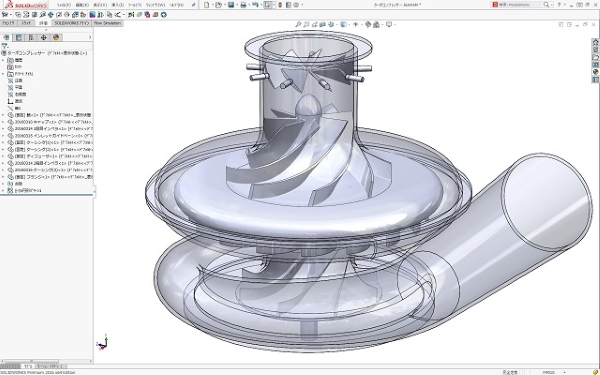Switch to the SOLIDWORKS アドイン tab
The image size is (600, 375).
(x=72, y=23)
